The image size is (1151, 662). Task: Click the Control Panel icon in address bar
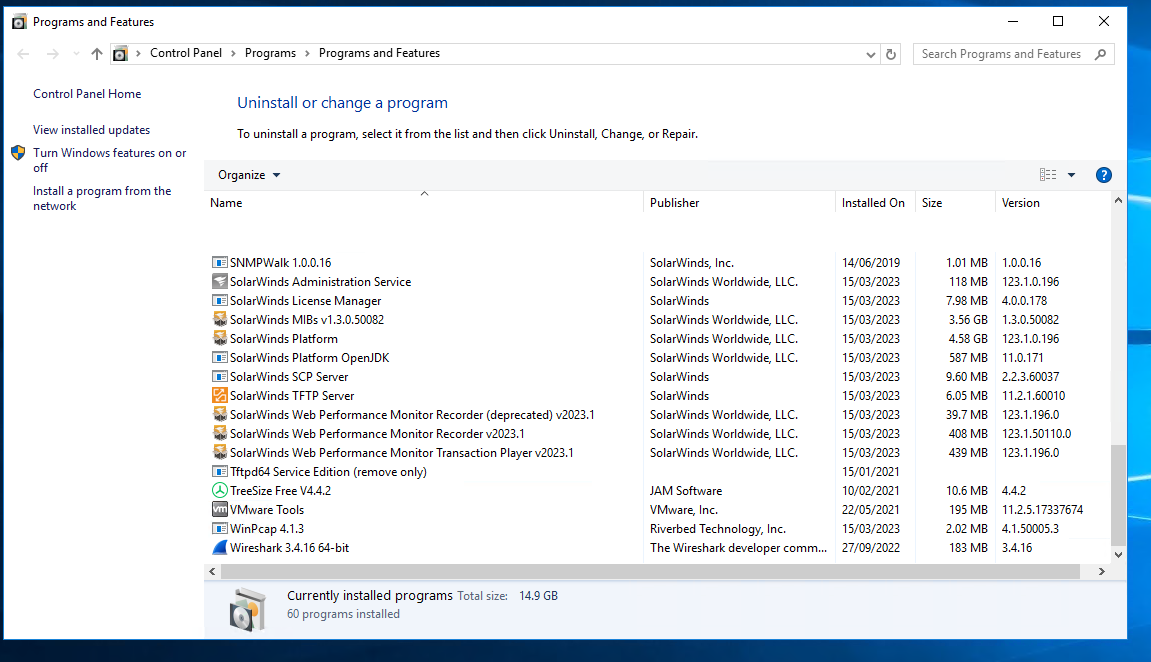tap(120, 54)
